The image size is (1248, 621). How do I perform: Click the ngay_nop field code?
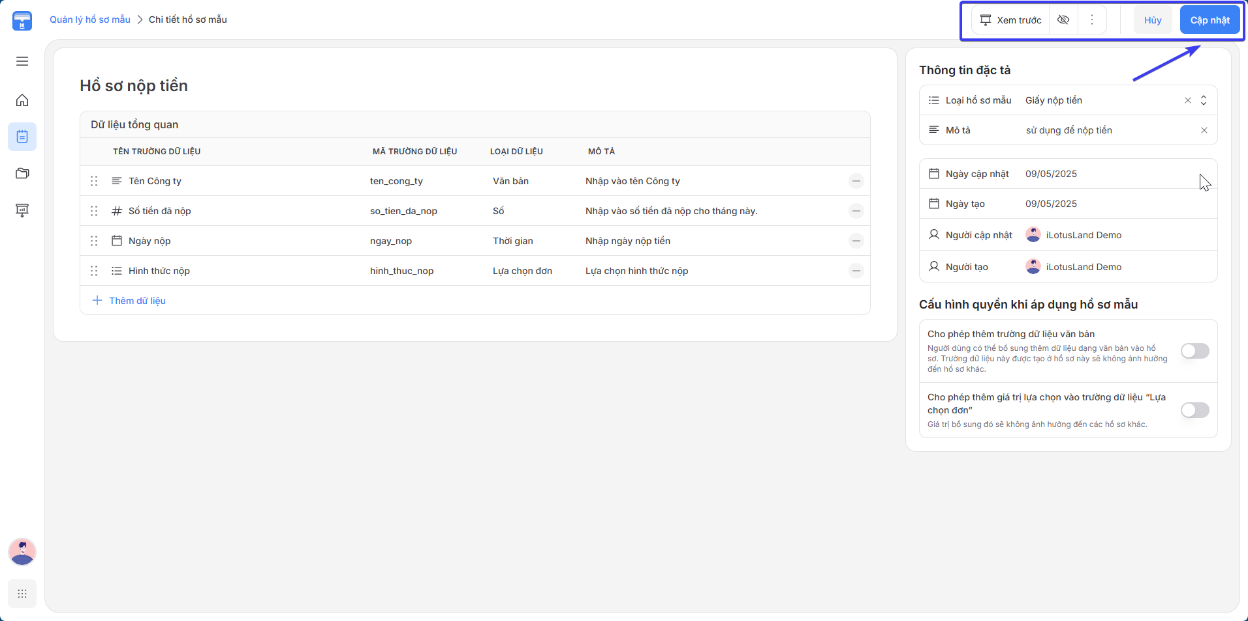tap(391, 241)
